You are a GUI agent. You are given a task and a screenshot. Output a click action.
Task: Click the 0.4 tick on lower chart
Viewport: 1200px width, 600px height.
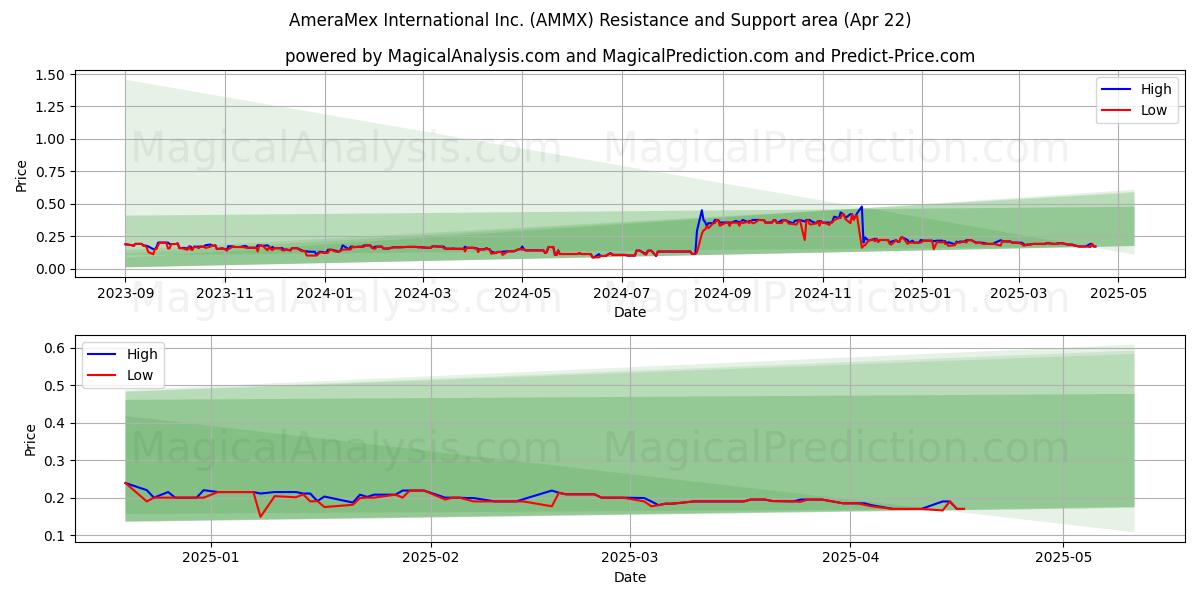(x=57, y=423)
